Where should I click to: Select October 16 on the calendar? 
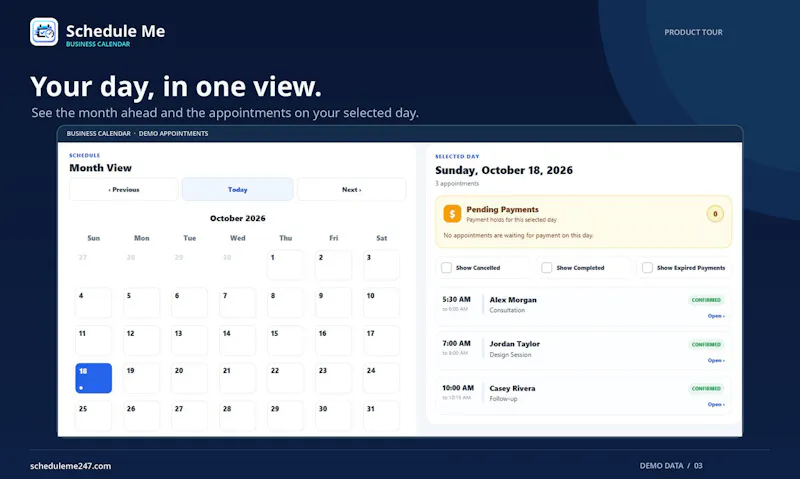333,340
